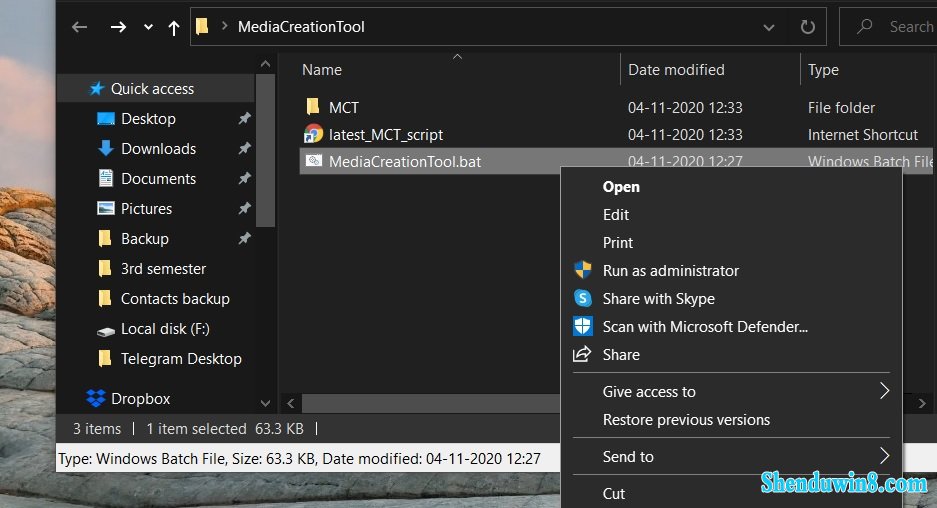This screenshot has width=937, height=508.
Task: Open the Backup folder in sidebar
Action: pyautogui.click(x=145, y=239)
